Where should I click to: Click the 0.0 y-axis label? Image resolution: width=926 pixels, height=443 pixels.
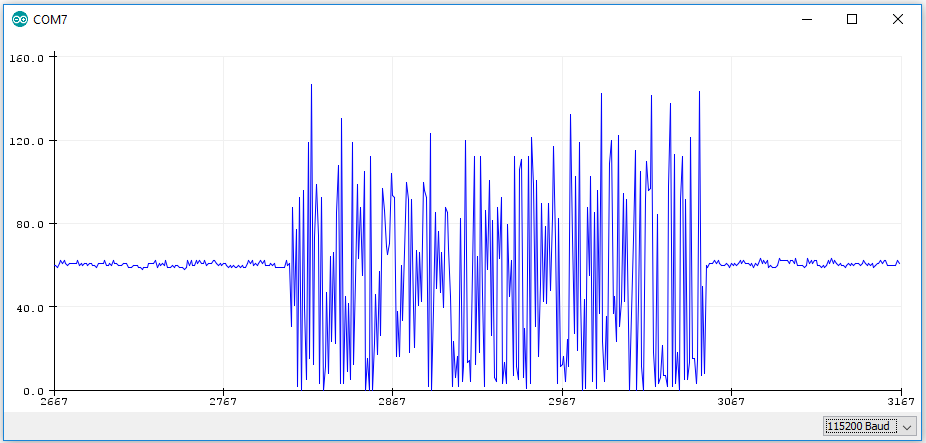pyautogui.click(x=32, y=390)
